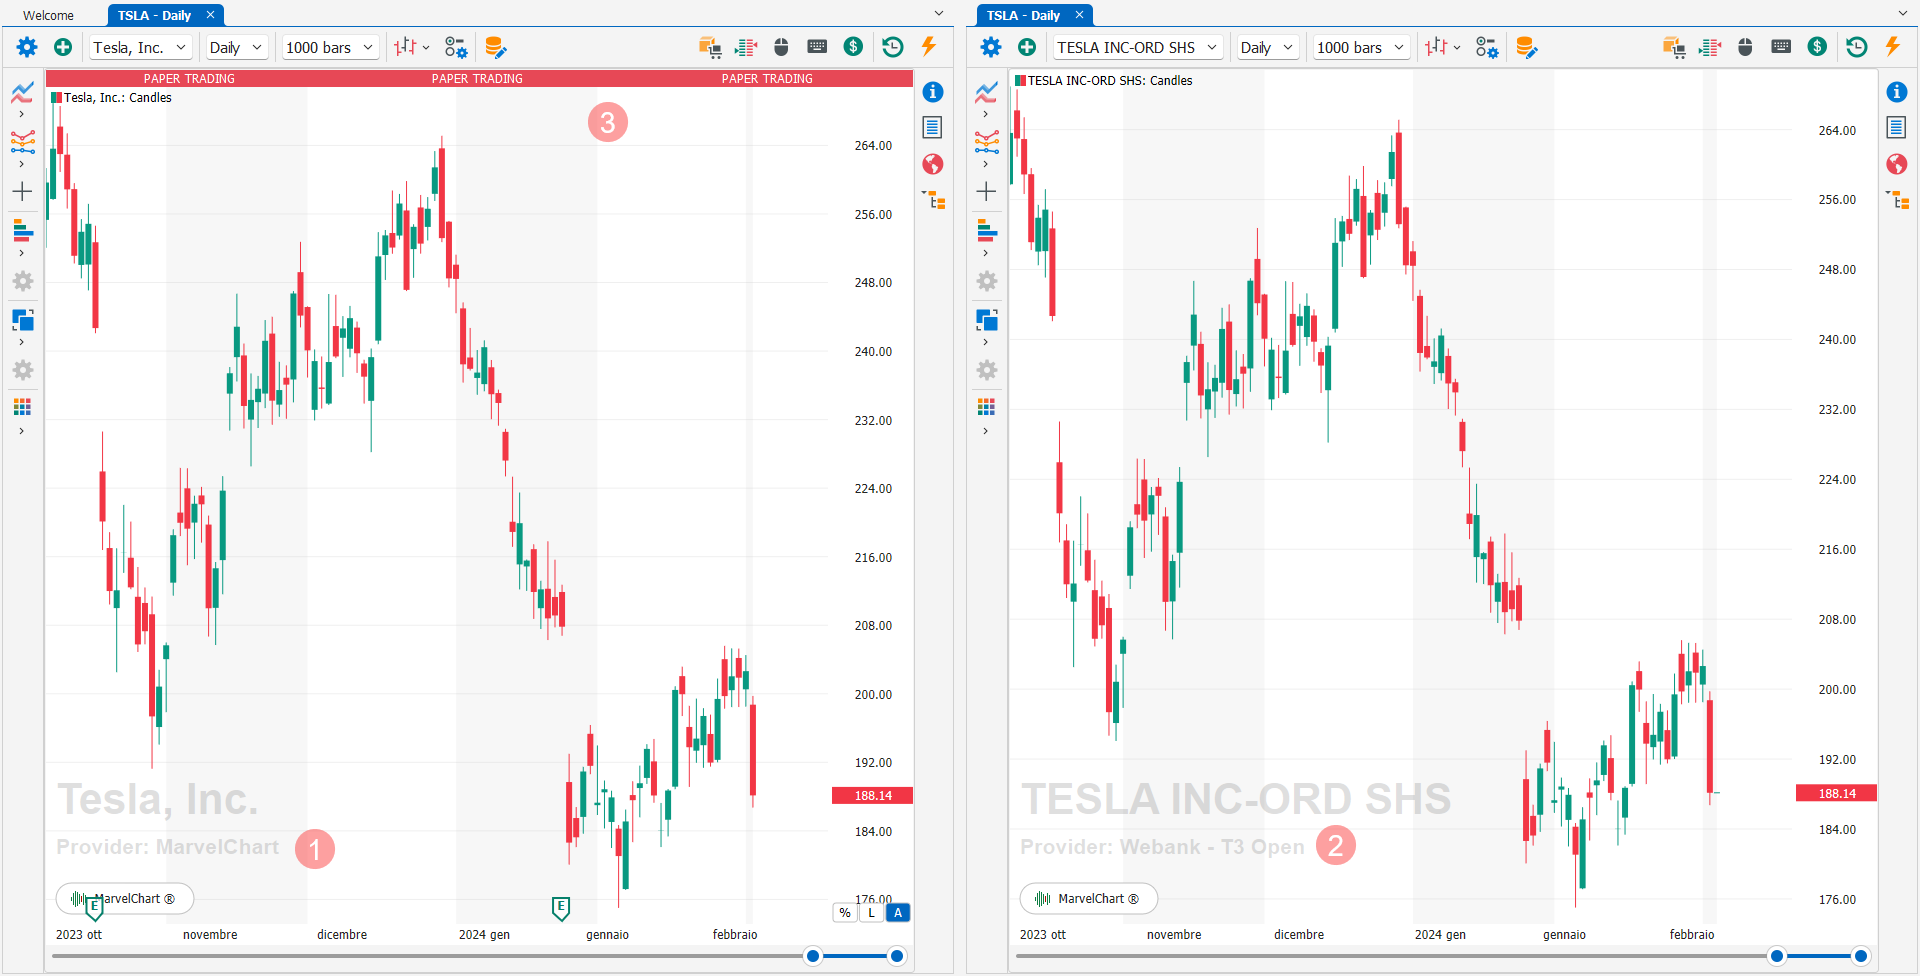1920x976 pixels.
Task: Click database edit icon in right toolbar
Action: 1526,47
